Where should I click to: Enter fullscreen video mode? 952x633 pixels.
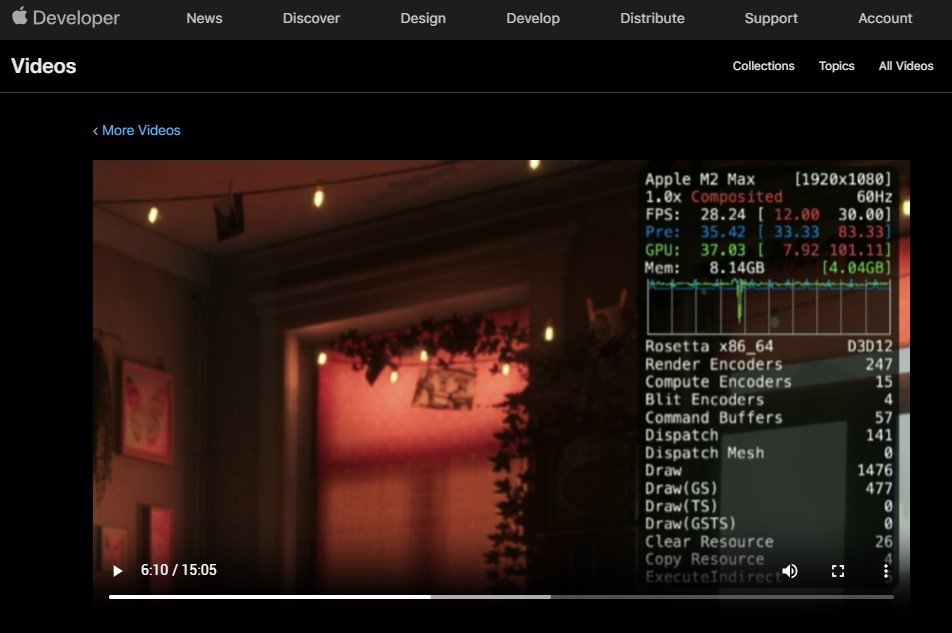point(838,570)
